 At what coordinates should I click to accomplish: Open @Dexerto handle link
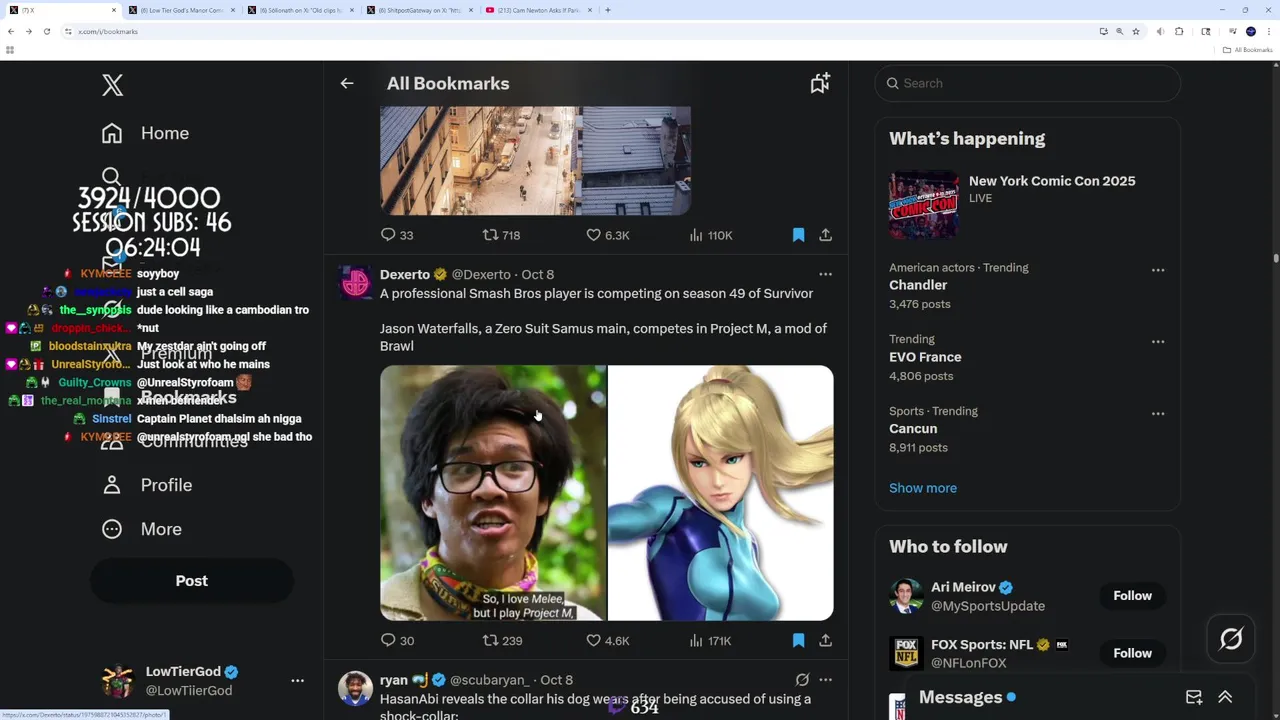pyautogui.click(x=481, y=274)
